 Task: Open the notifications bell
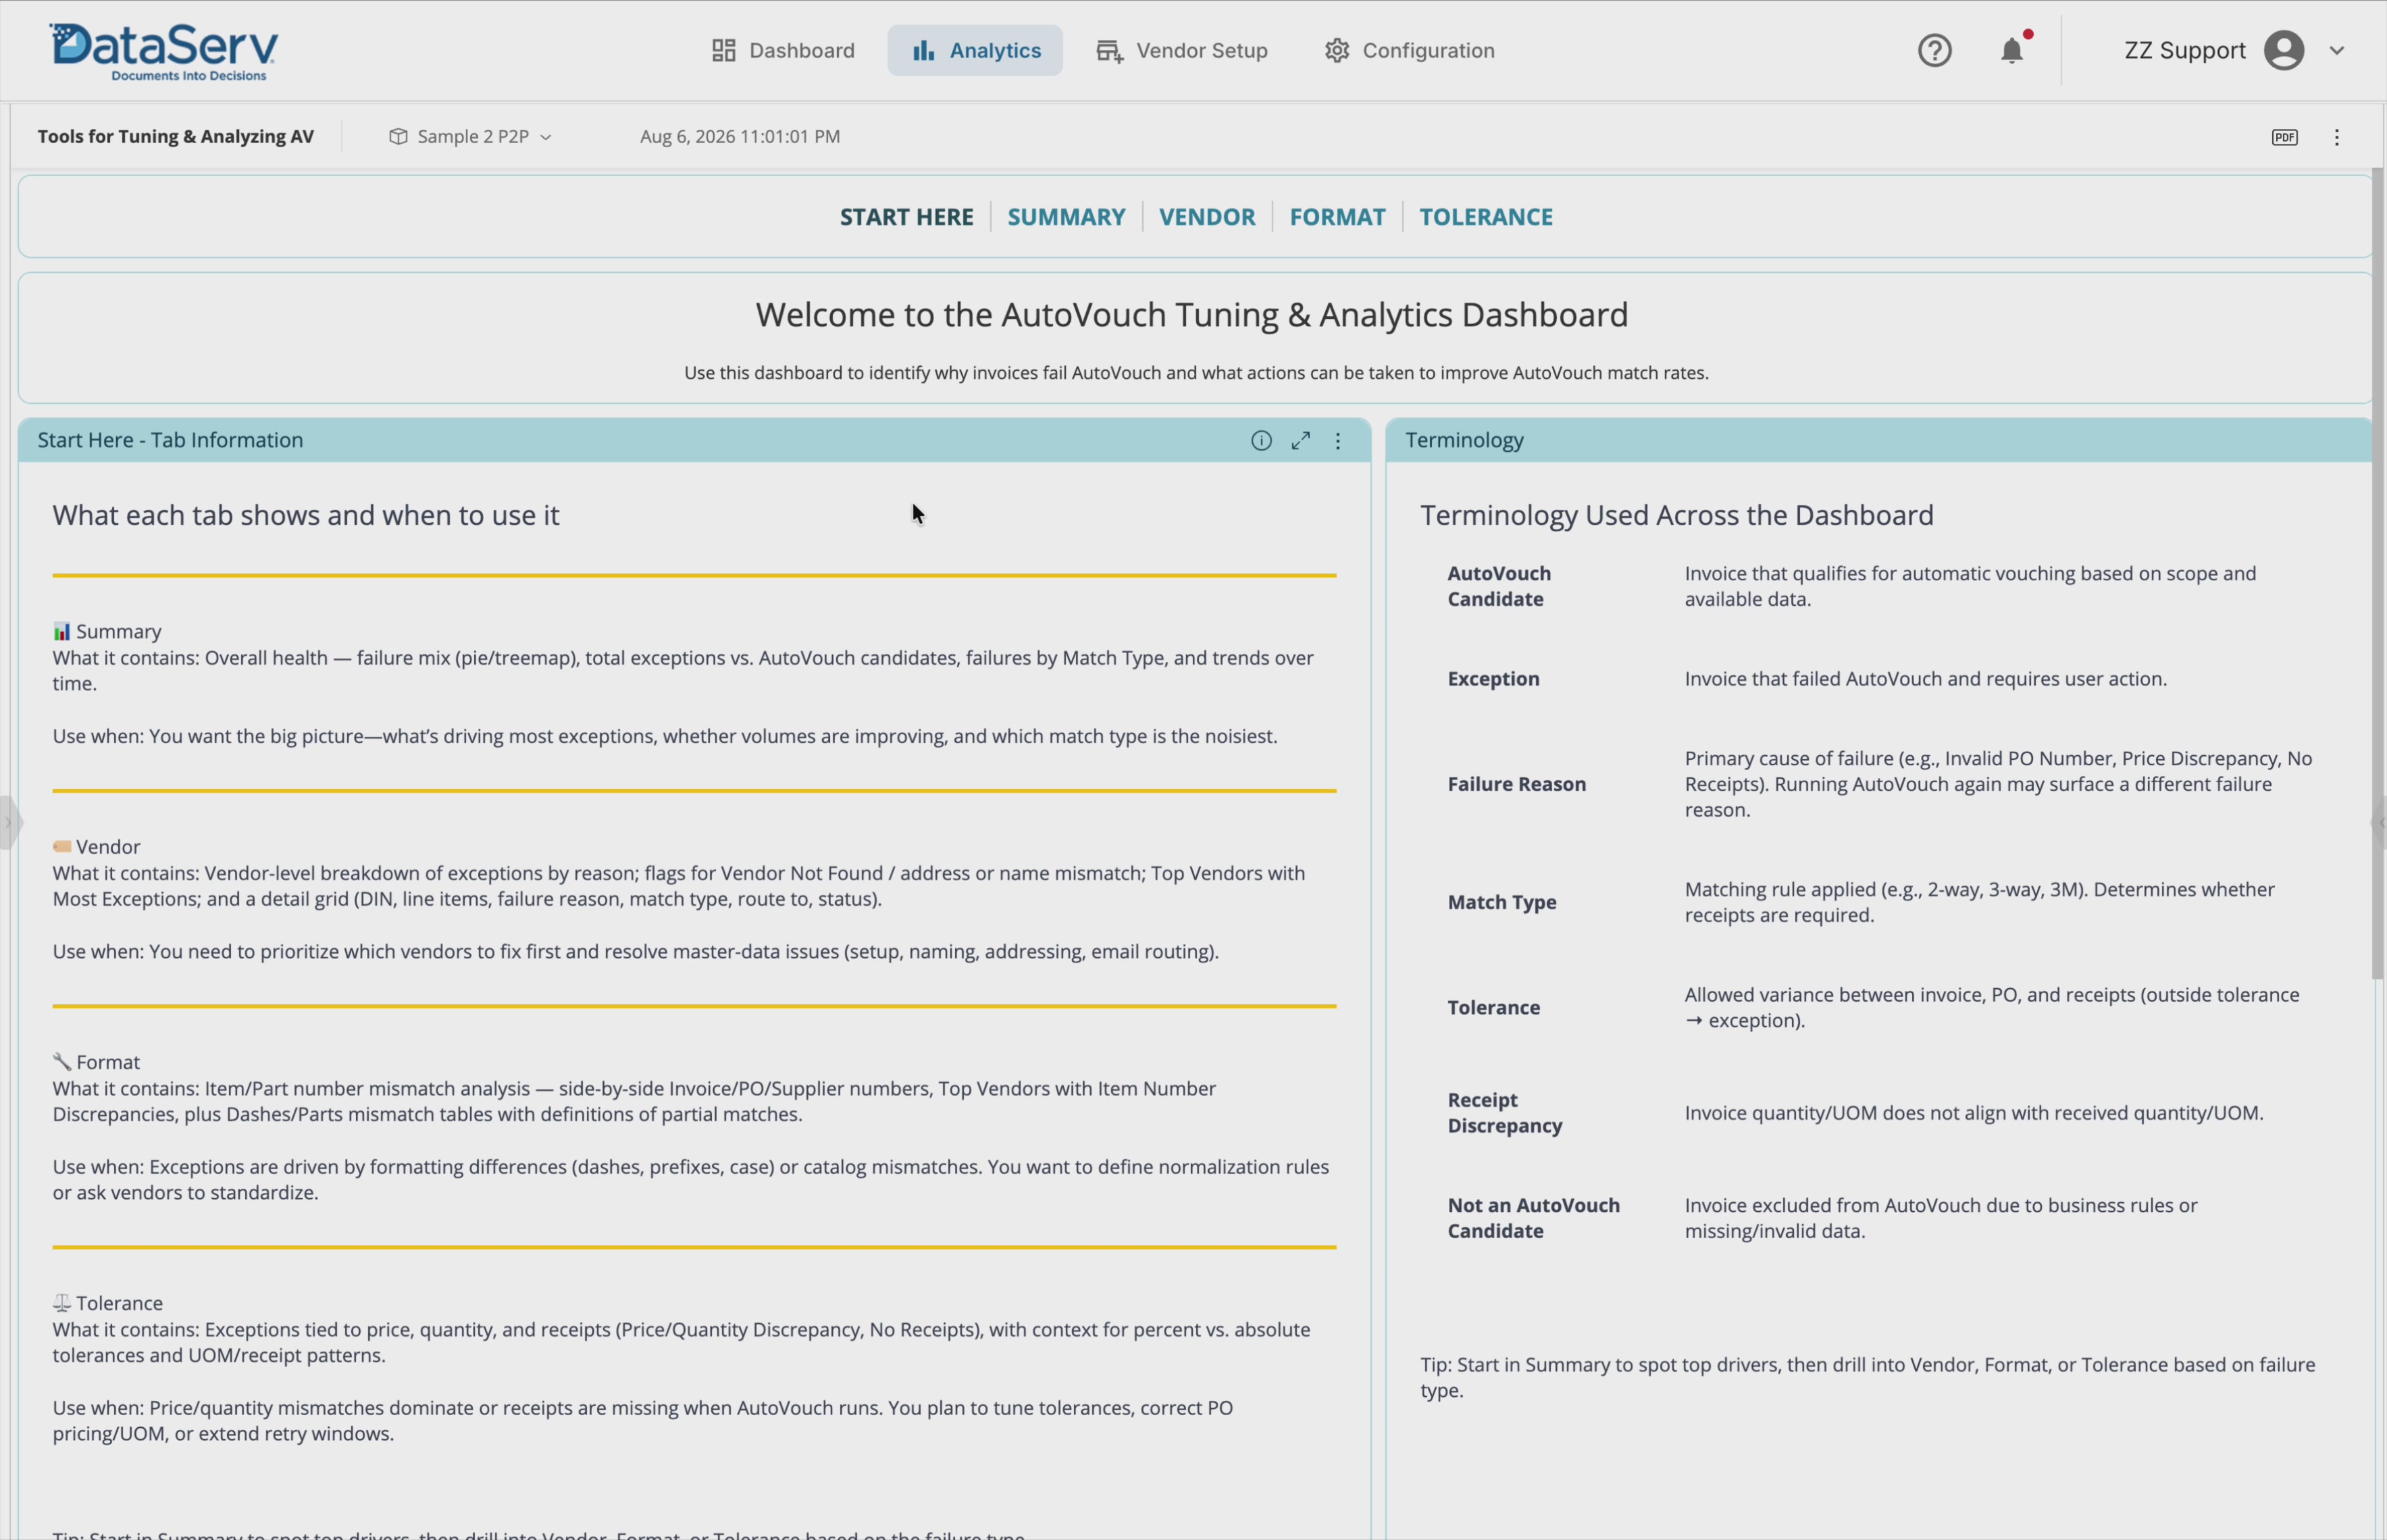[2011, 50]
